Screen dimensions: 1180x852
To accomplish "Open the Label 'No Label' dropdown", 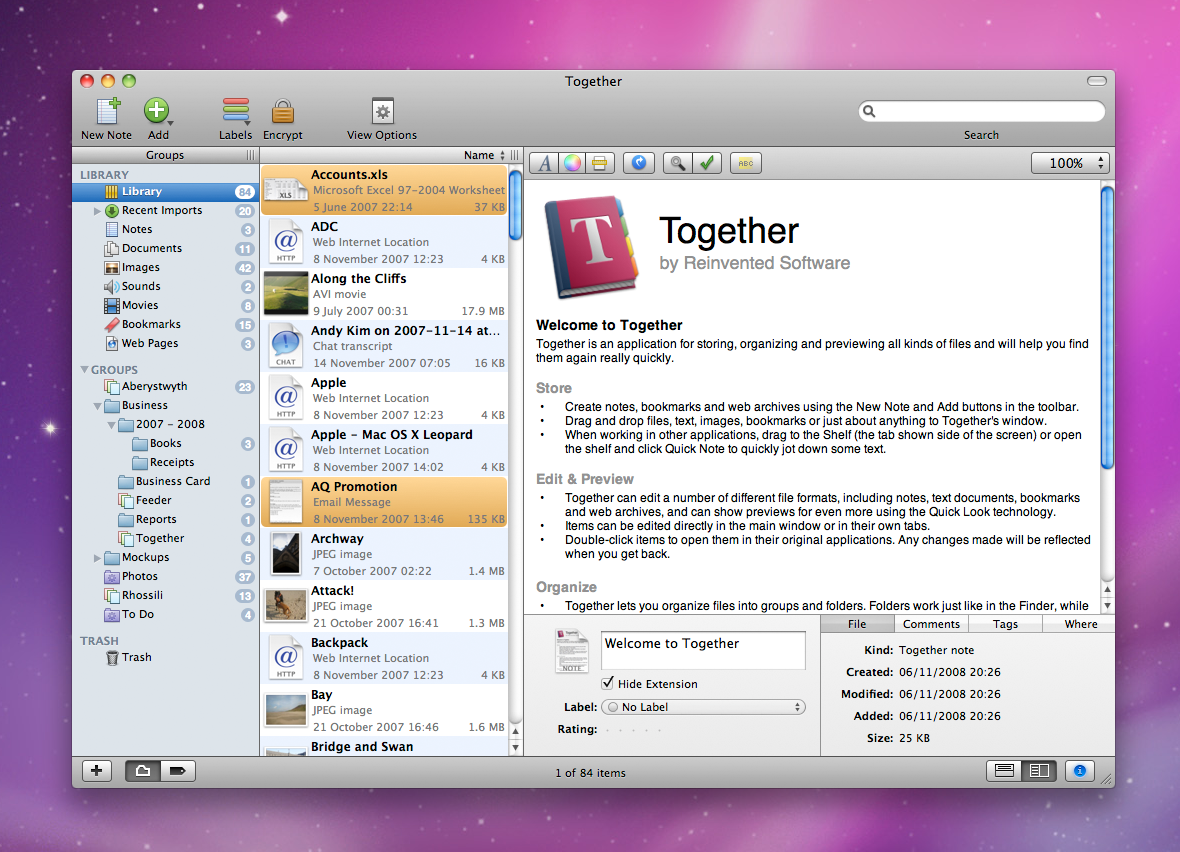I will tap(703, 707).
